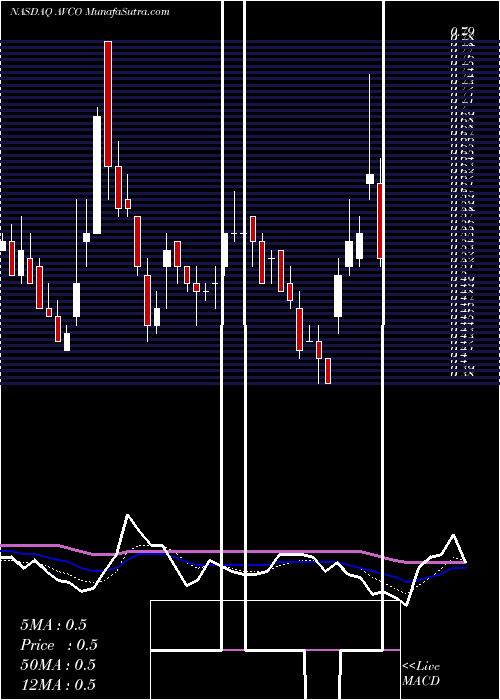Click the top price value on the price axis
This screenshot has width=500, height=700.
[x=462, y=31]
